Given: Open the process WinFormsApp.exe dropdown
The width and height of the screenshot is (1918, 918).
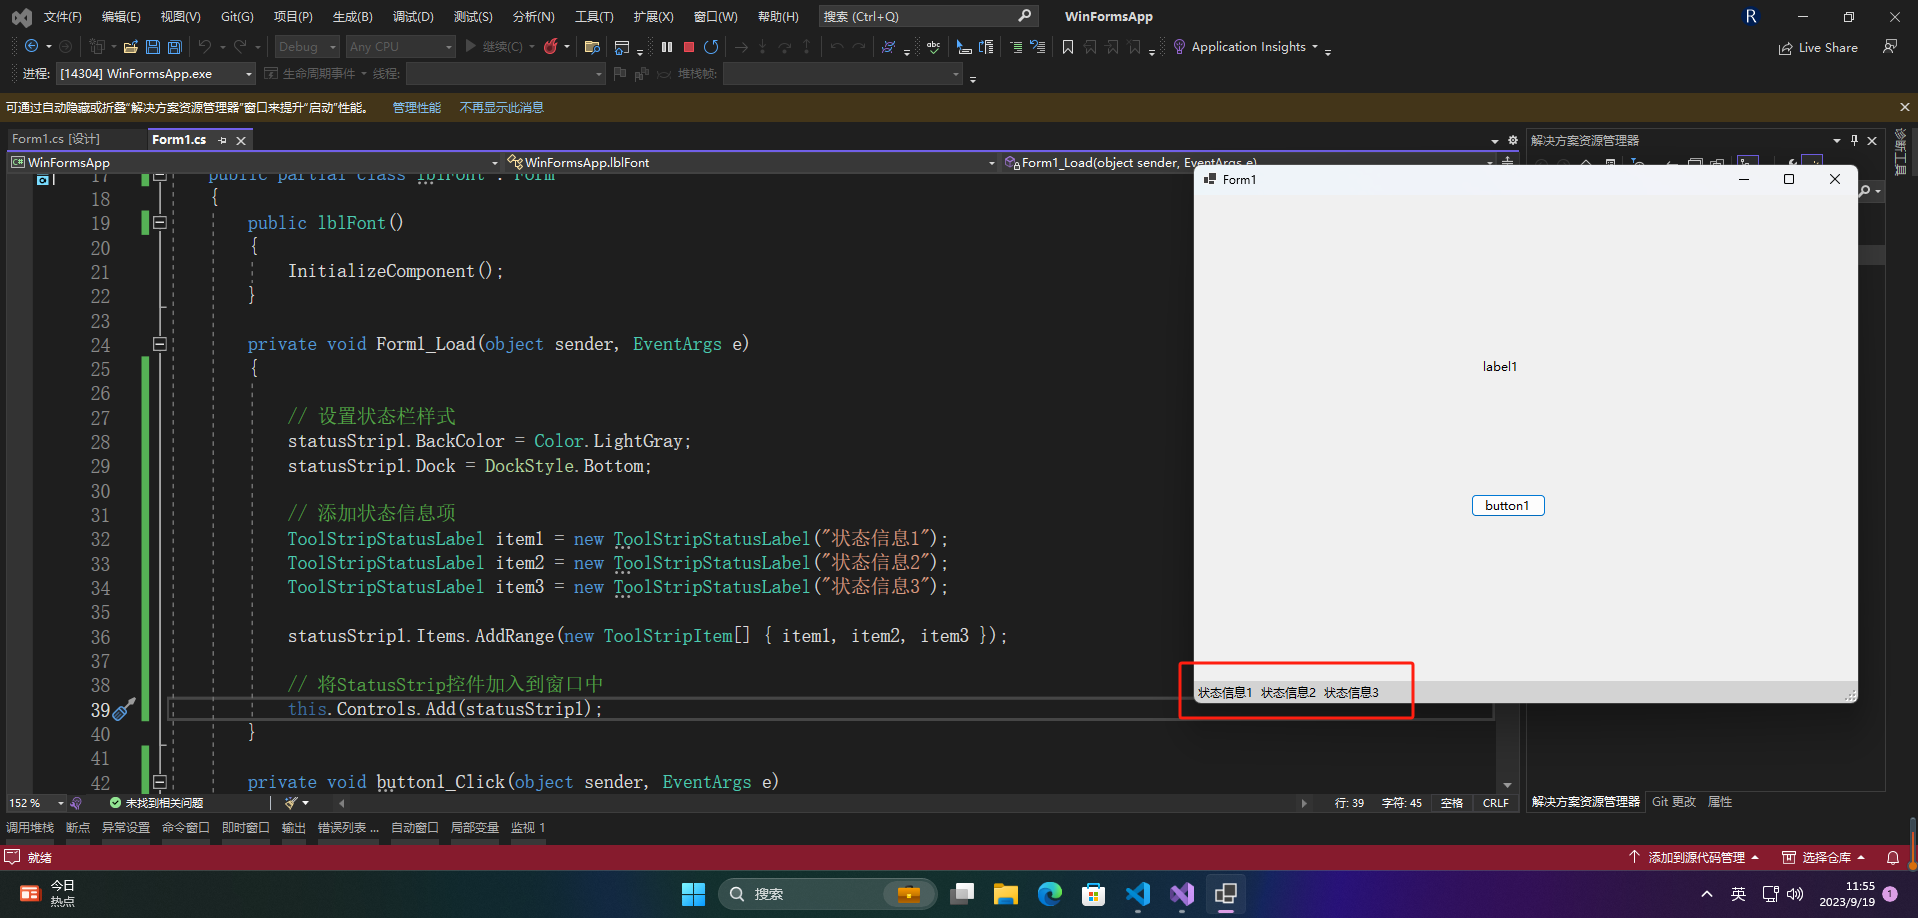Looking at the screenshot, I should (155, 74).
